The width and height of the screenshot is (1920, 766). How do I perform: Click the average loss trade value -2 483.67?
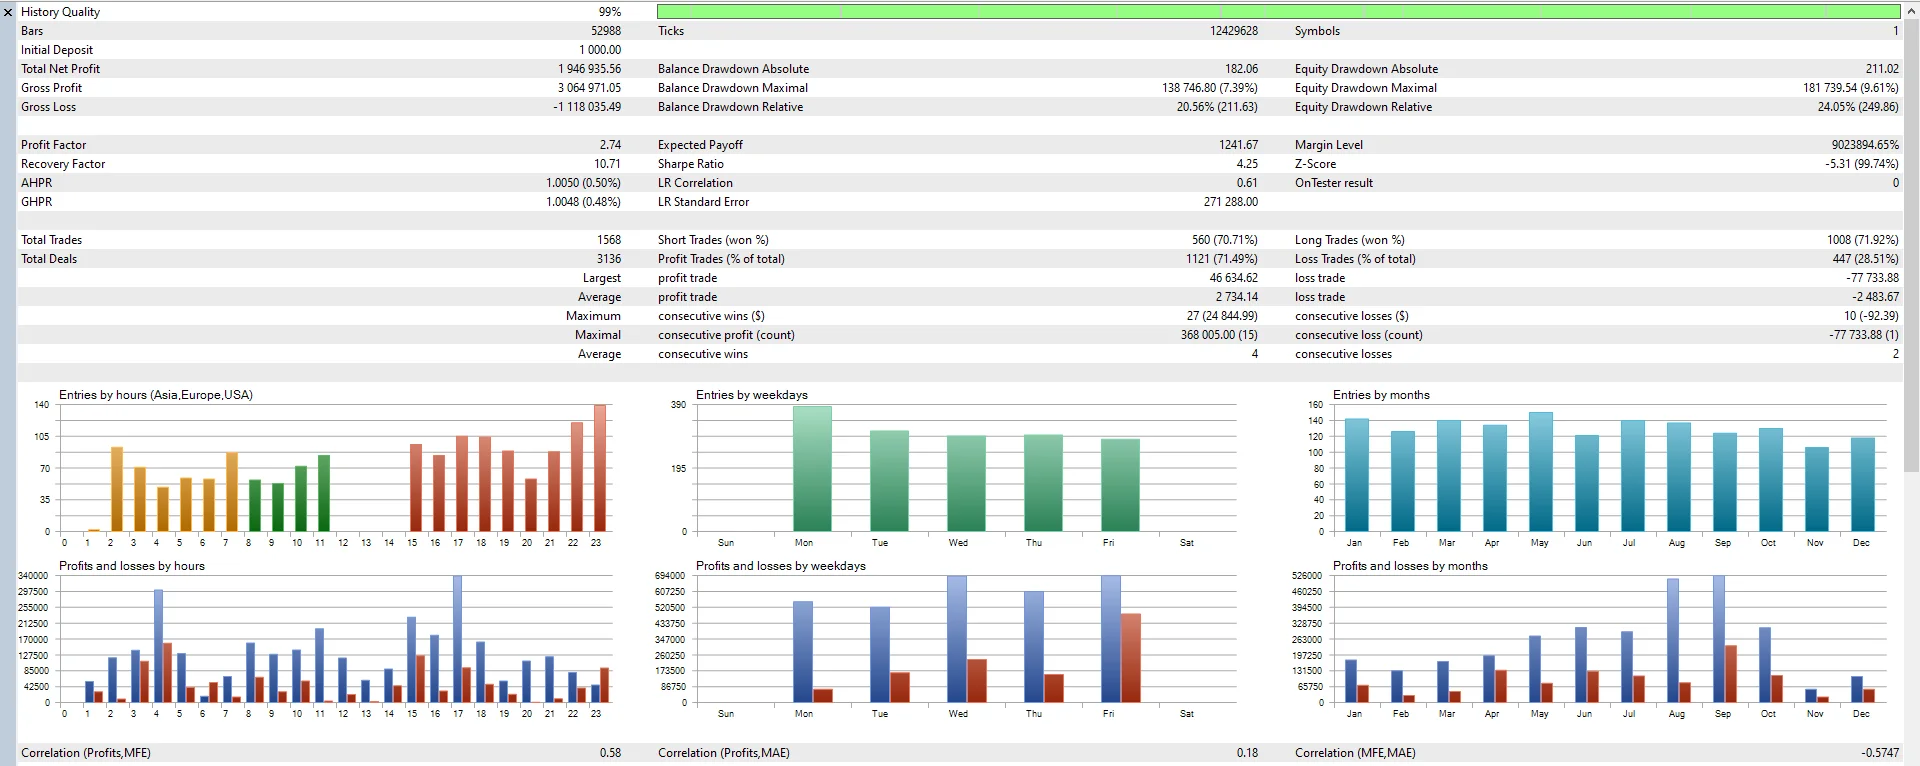tap(1875, 297)
